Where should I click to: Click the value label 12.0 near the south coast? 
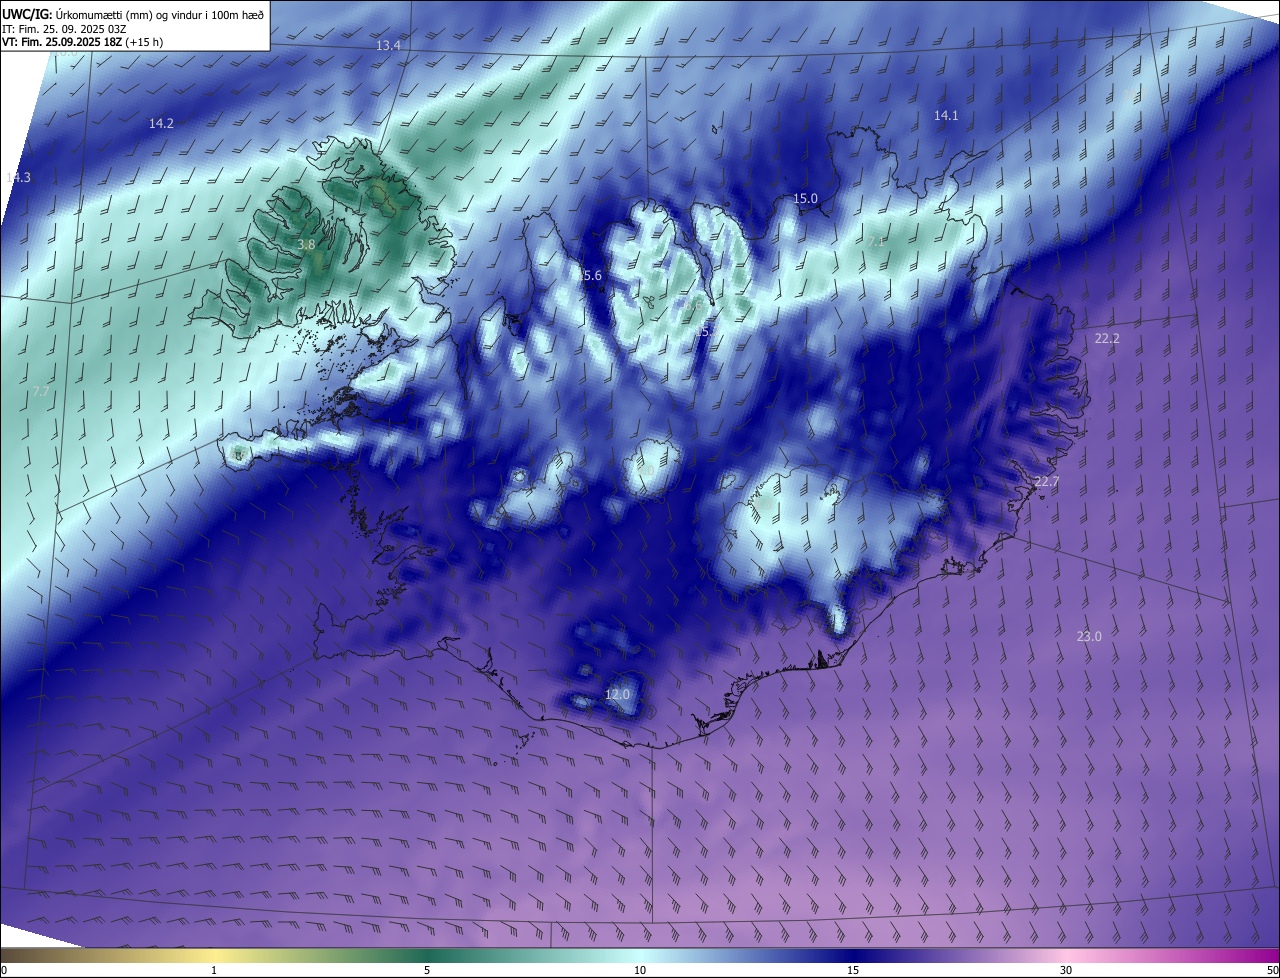[x=618, y=694]
